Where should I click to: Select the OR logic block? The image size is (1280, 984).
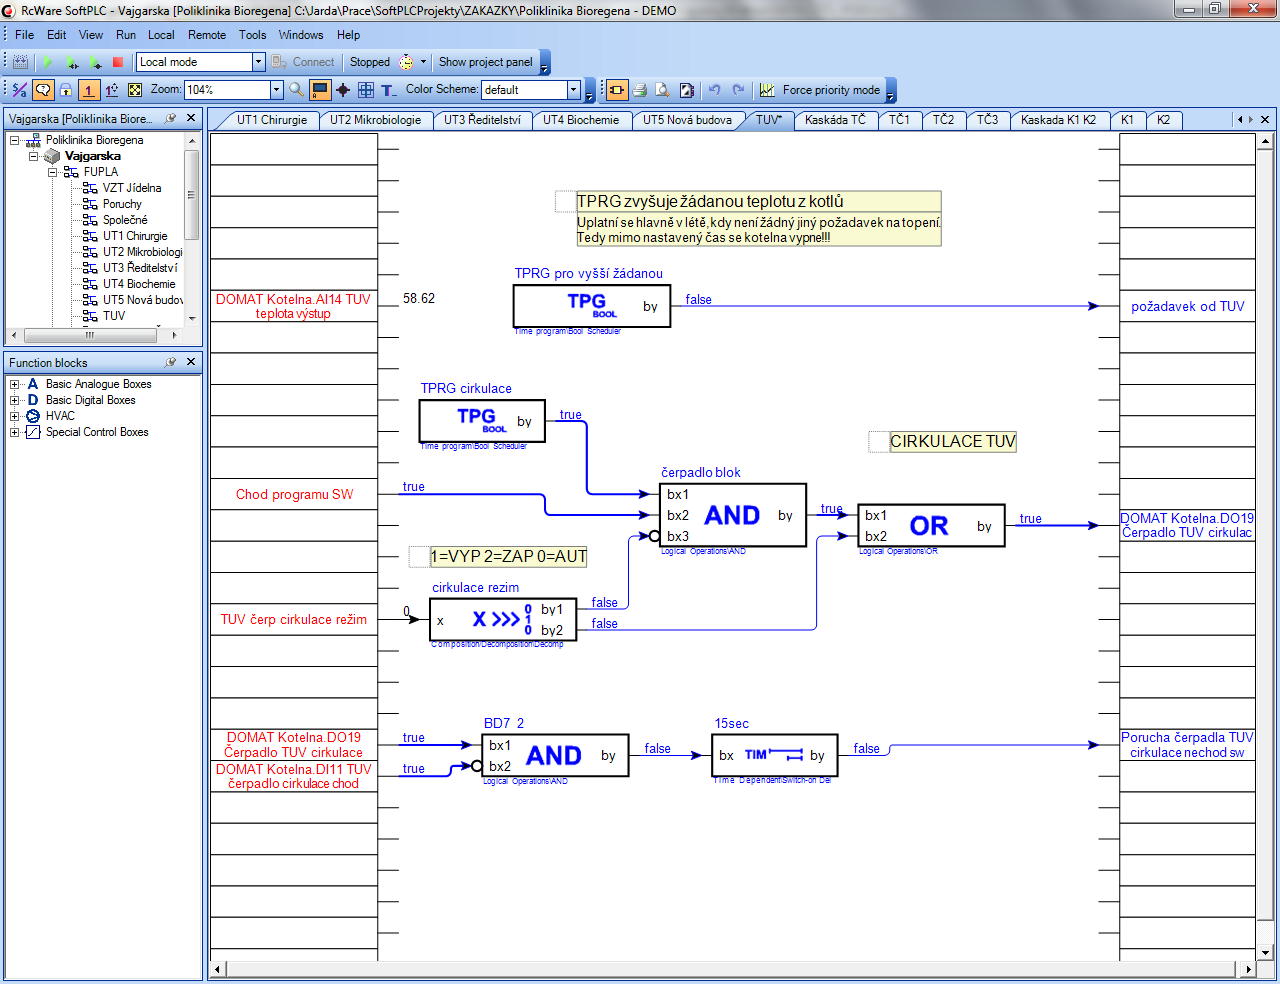931,526
